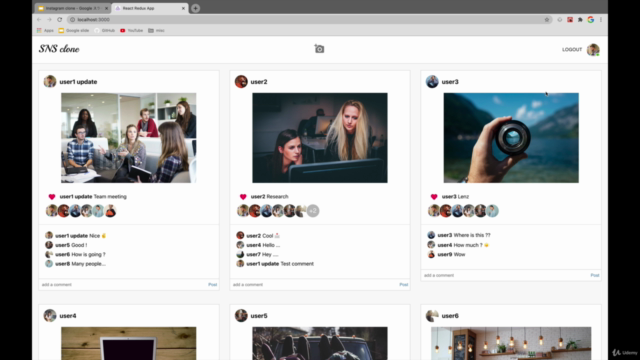Open the team meeting photo
This screenshot has height=360, width=640.
pos(129,138)
